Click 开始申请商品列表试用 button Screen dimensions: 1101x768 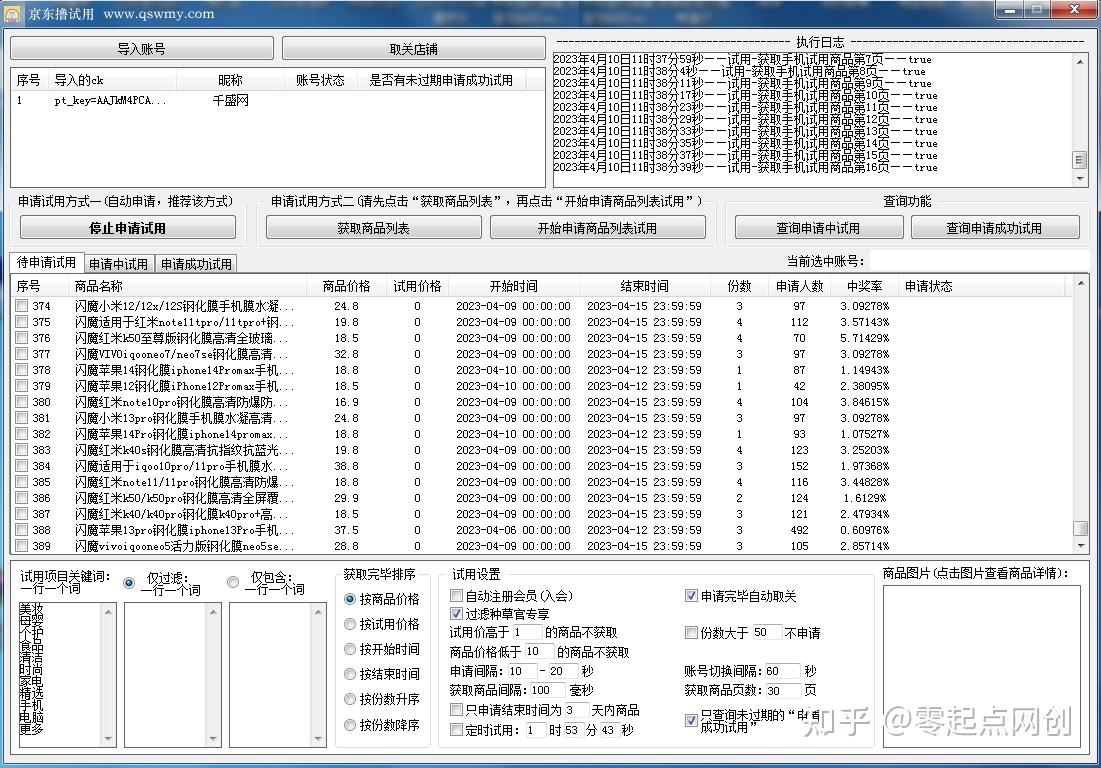pos(598,228)
